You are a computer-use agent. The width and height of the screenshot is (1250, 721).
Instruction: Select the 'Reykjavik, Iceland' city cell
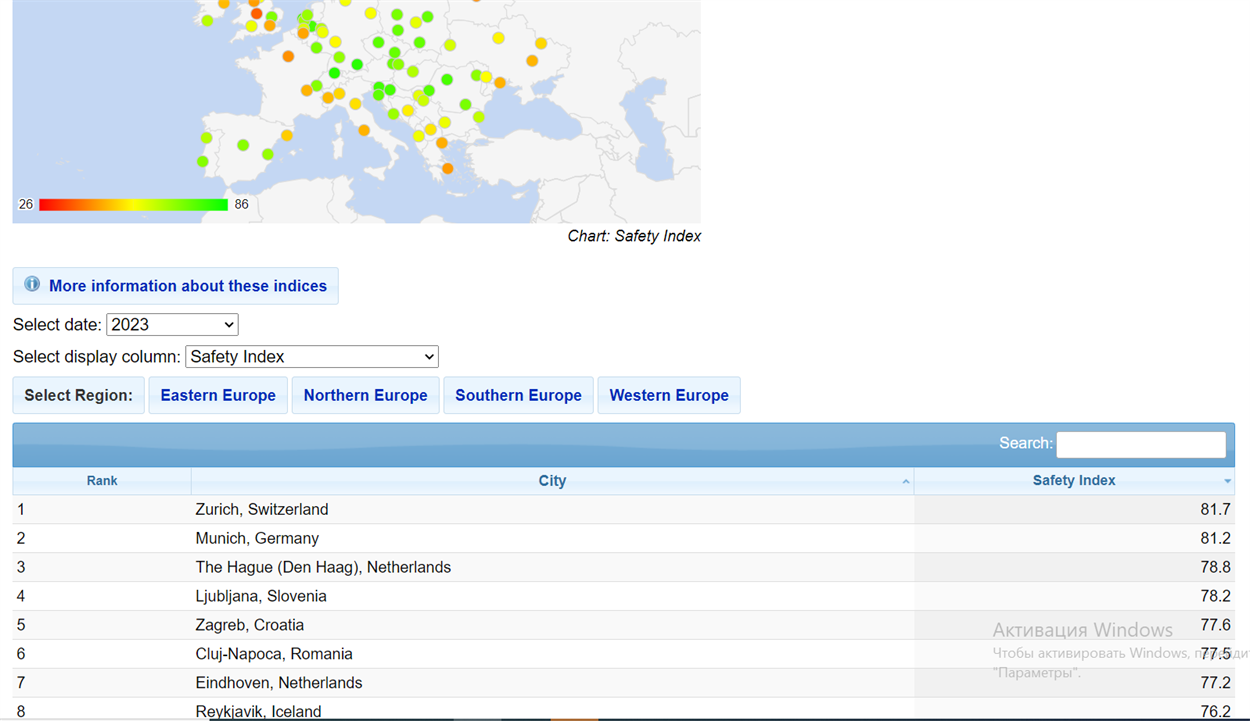pos(258,711)
